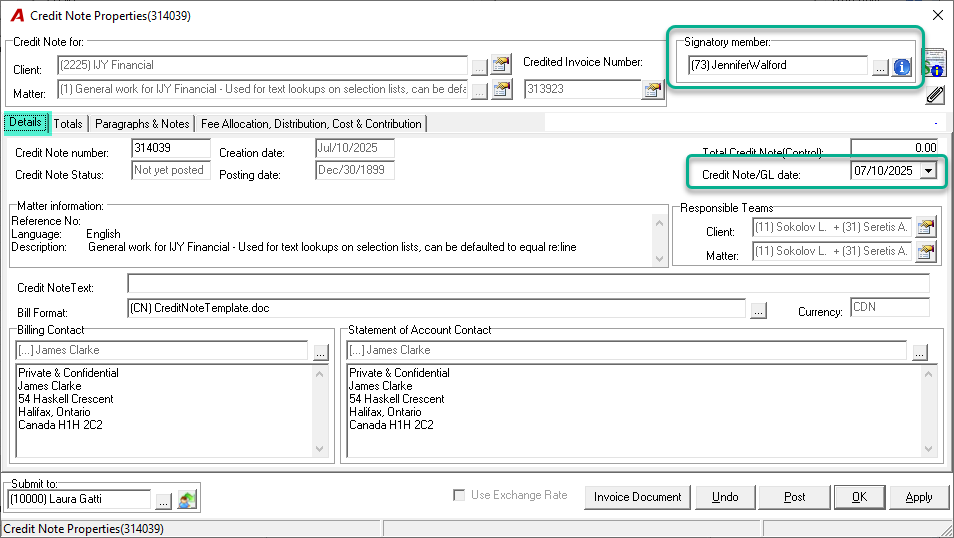
Task: Open Fee Allocation, Distribution, Cost & Contribution tab
Action: tap(311, 124)
